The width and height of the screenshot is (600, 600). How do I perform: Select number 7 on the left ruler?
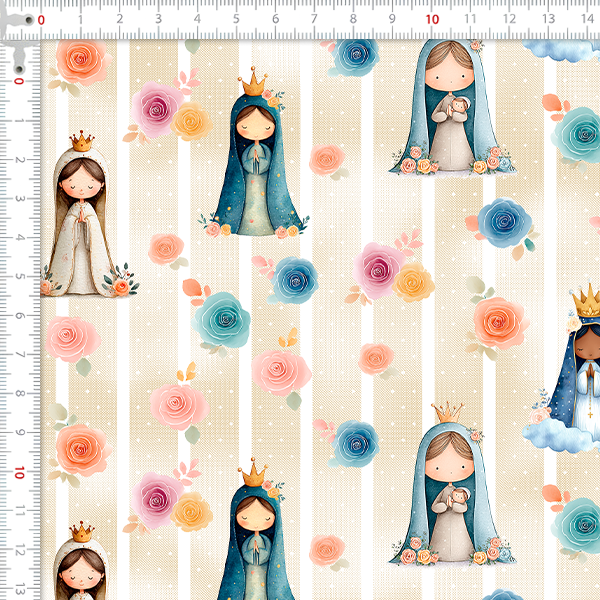click(x=19, y=355)
